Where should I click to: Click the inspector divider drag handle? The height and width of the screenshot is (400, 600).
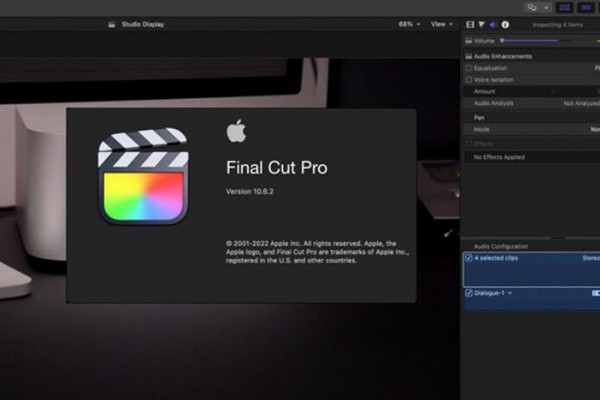(x=558, y=238)
